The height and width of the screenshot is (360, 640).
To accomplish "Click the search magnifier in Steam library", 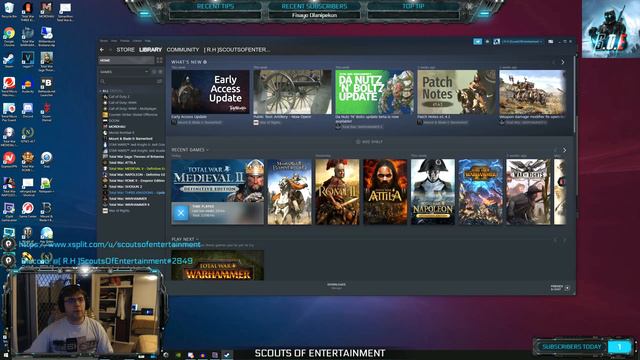I will click(103, 82).
